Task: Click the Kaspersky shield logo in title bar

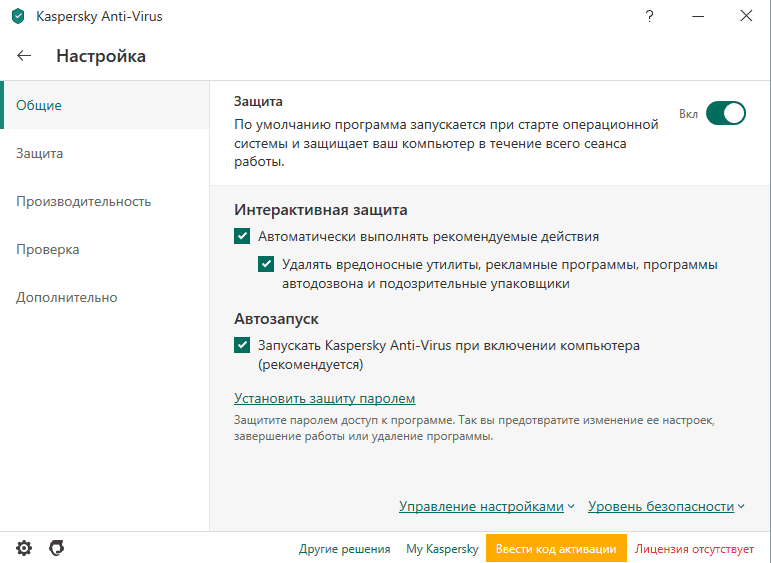Action: point(17,16)
